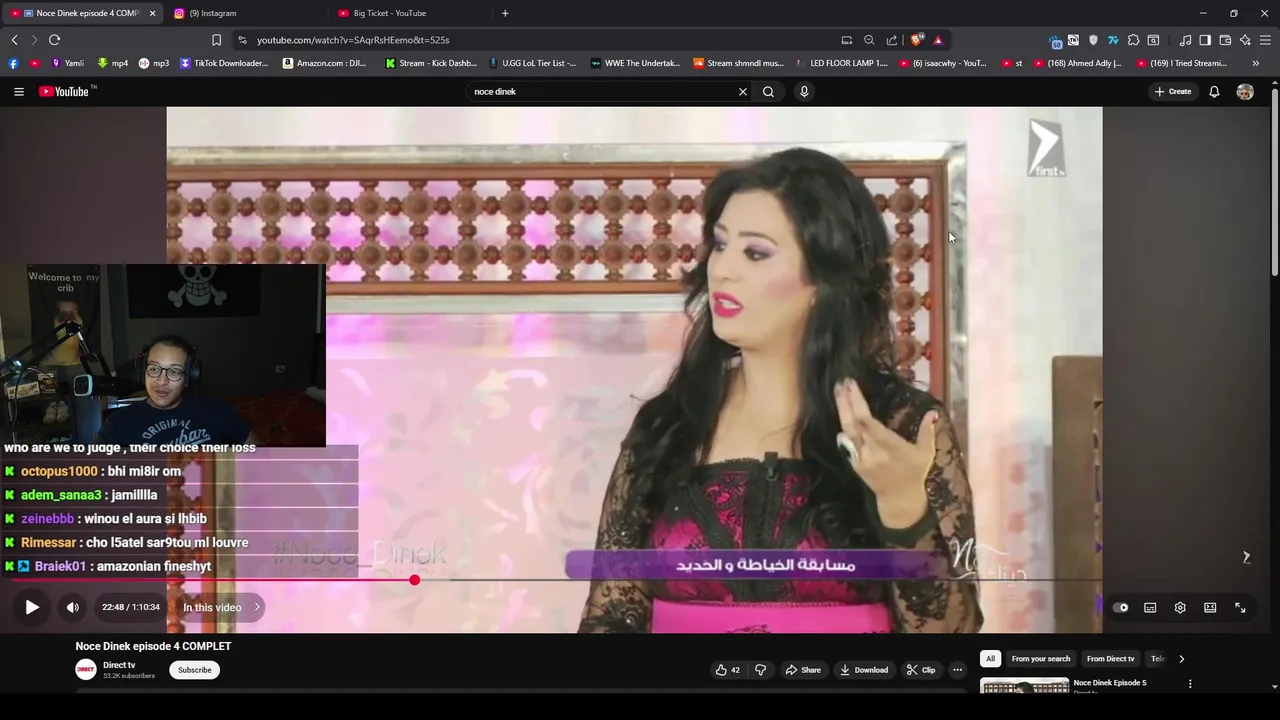Open the 'Stream - Kick Dashb...' bookmark
Screen dimensions: 1280x720
(431, 63)
